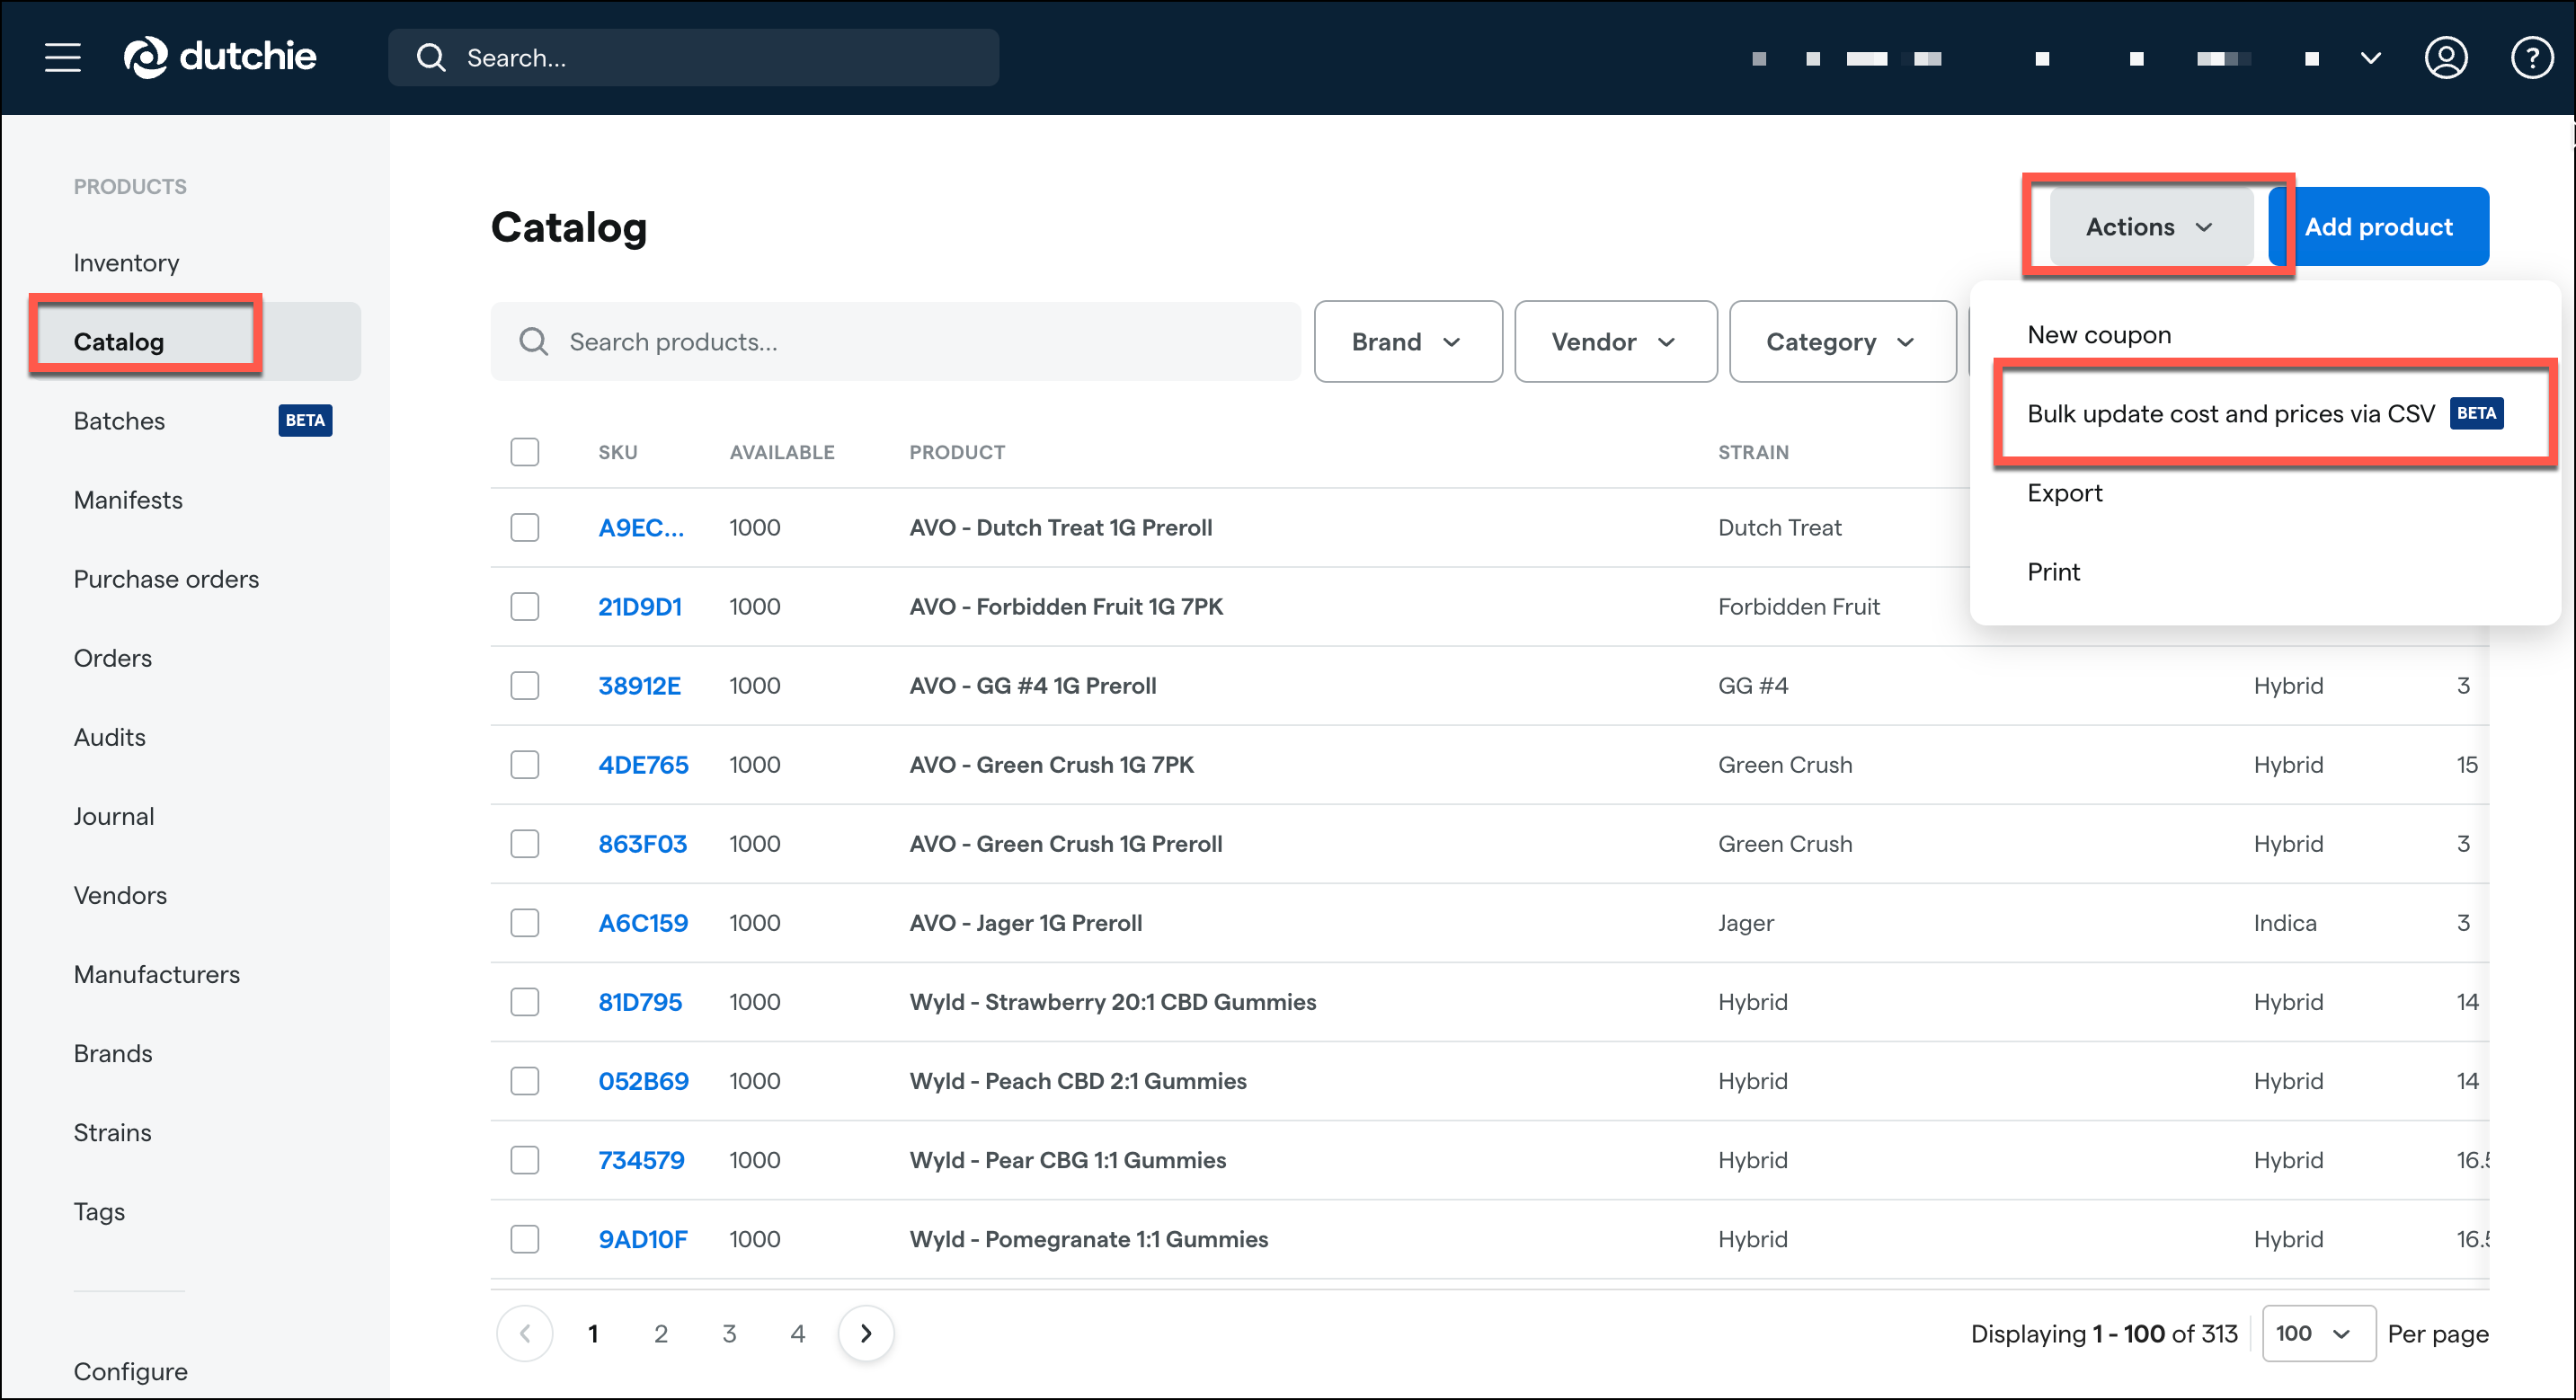
Task: Open Vendors in the sidebar
Action: 120,894
